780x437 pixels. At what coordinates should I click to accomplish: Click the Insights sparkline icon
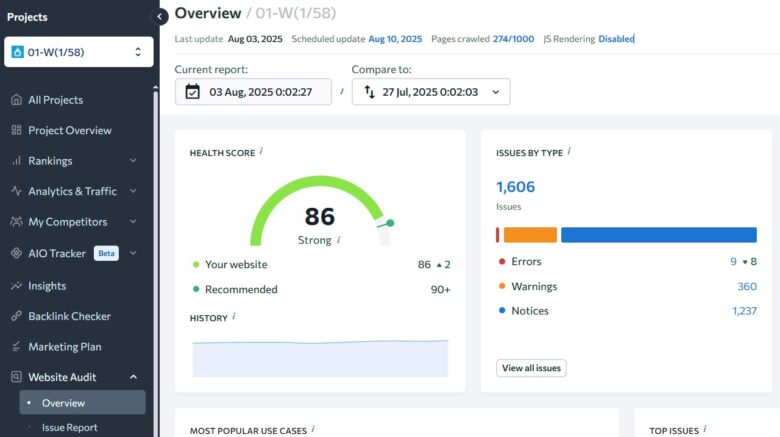16,286
